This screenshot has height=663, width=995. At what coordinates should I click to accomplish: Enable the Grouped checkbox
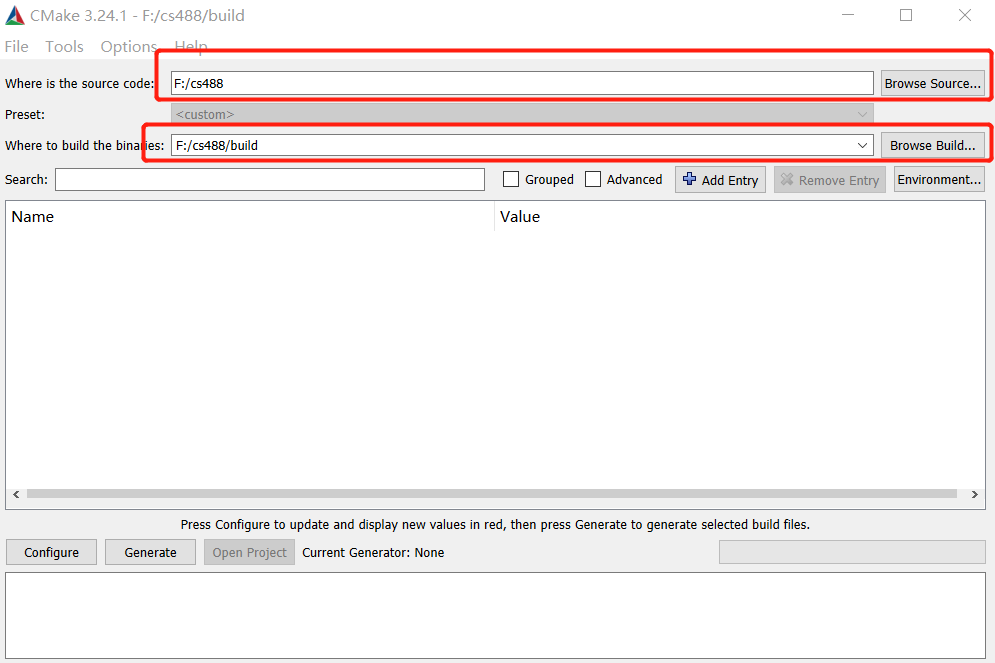pyautogui.click(x=511, y=180)
